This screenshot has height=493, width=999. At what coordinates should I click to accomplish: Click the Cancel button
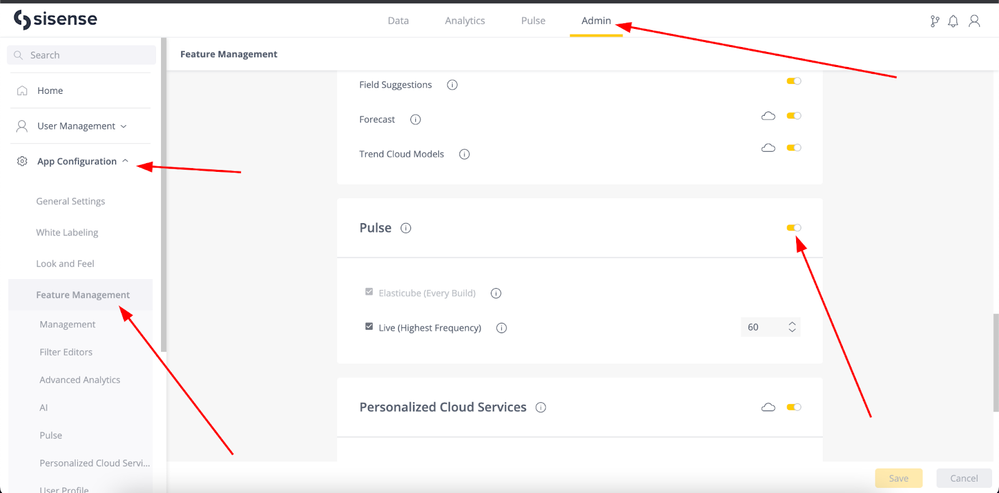click(963, 478)
